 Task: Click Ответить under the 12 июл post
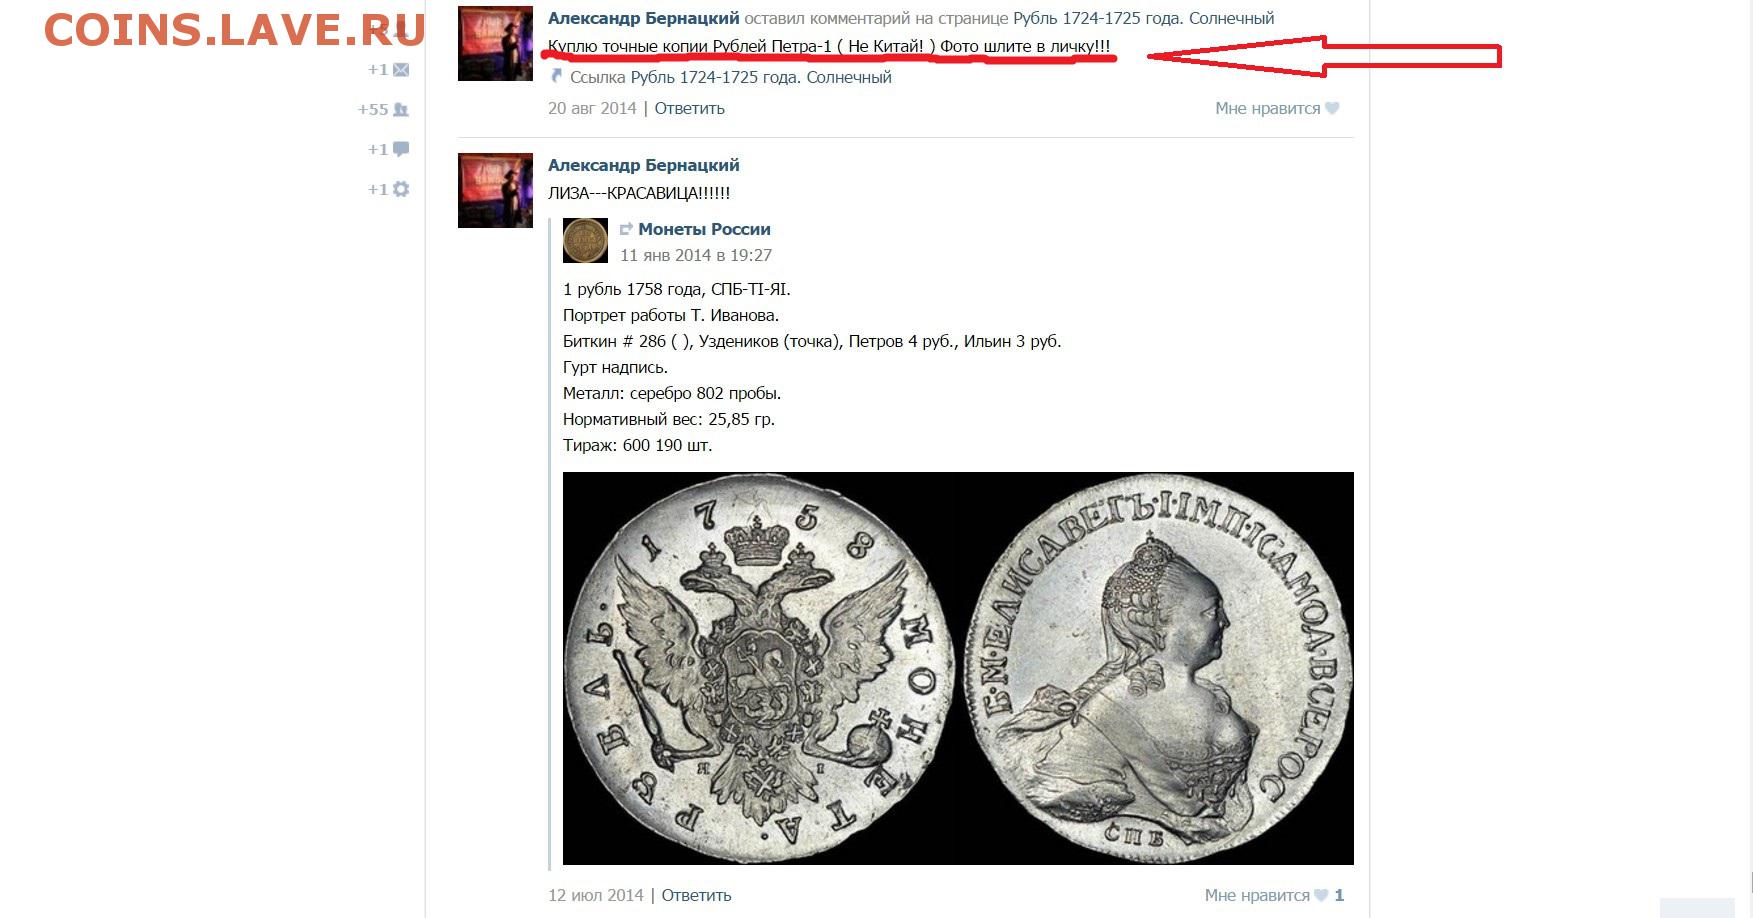(696, 895)
